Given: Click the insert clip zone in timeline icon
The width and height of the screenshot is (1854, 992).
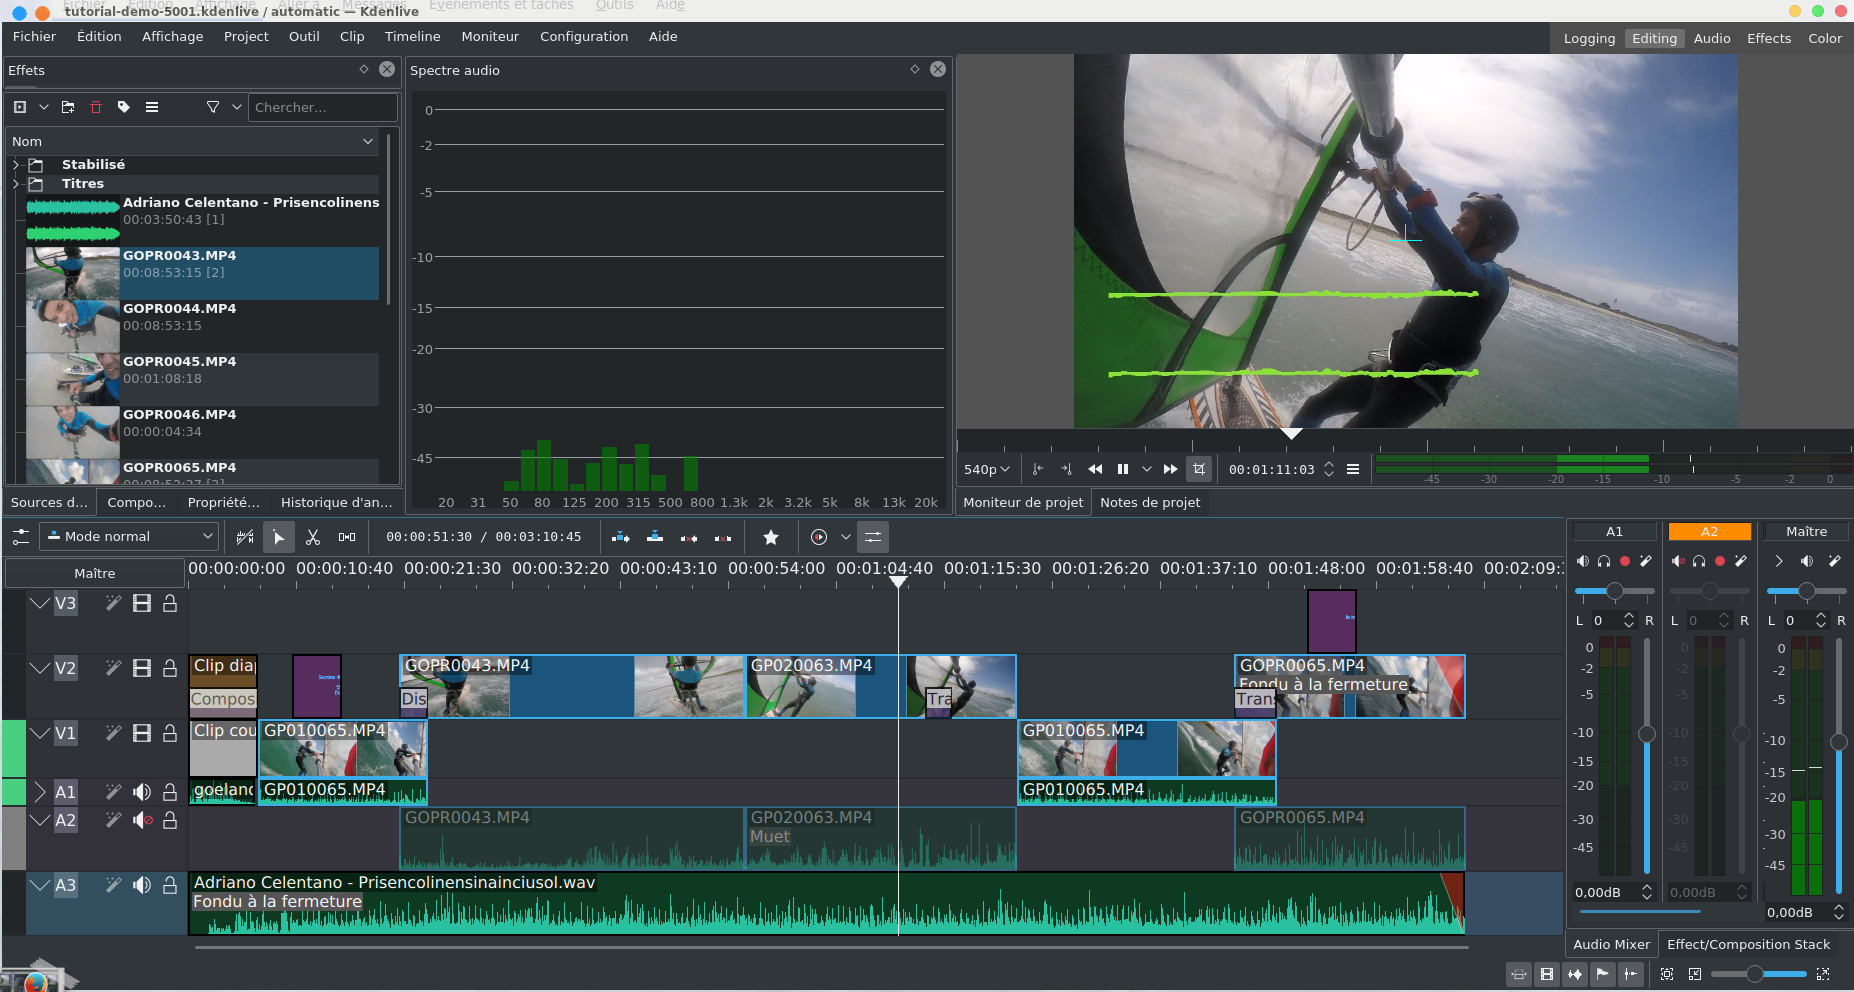Looking at the screenshot, I should [621, 537].
